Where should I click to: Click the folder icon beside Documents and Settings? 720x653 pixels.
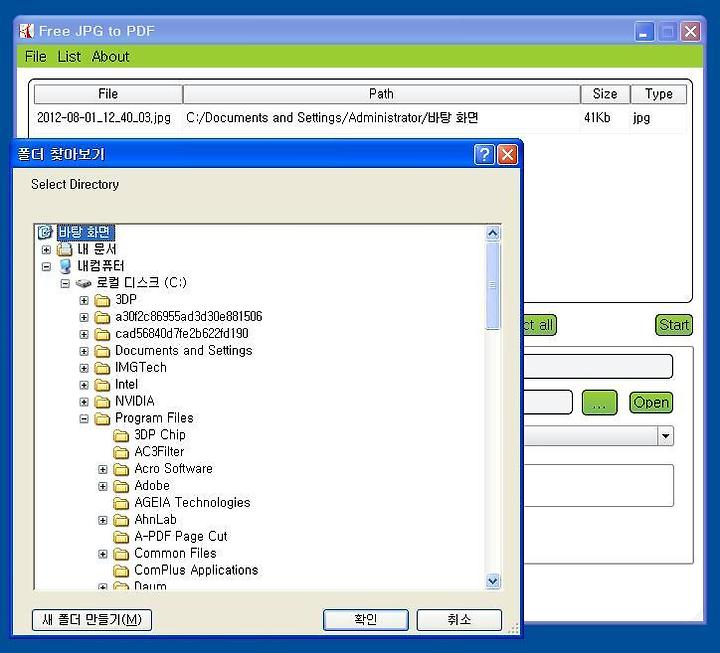(x=102, y=351)
